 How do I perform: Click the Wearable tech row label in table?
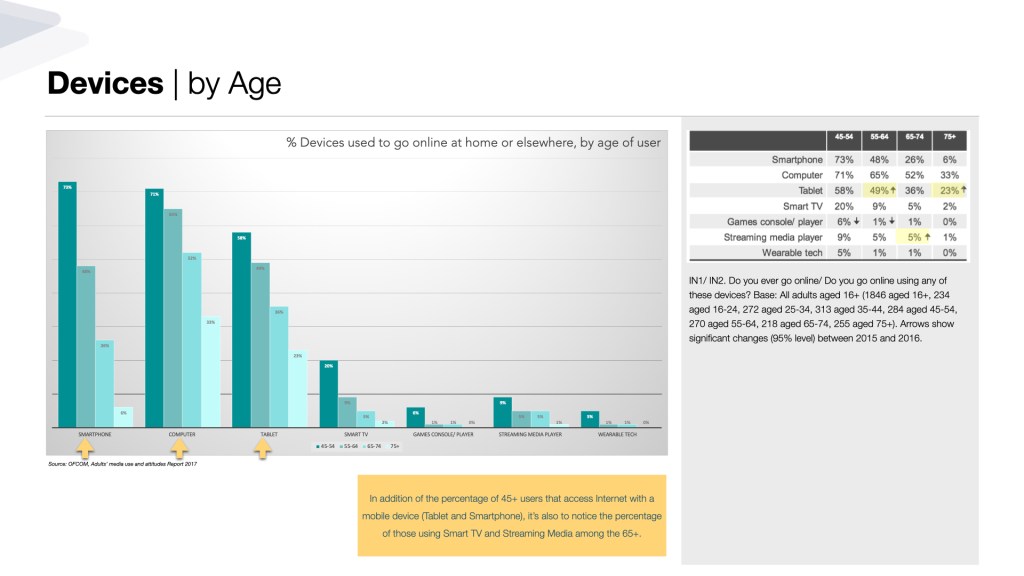tap(791, 253)
